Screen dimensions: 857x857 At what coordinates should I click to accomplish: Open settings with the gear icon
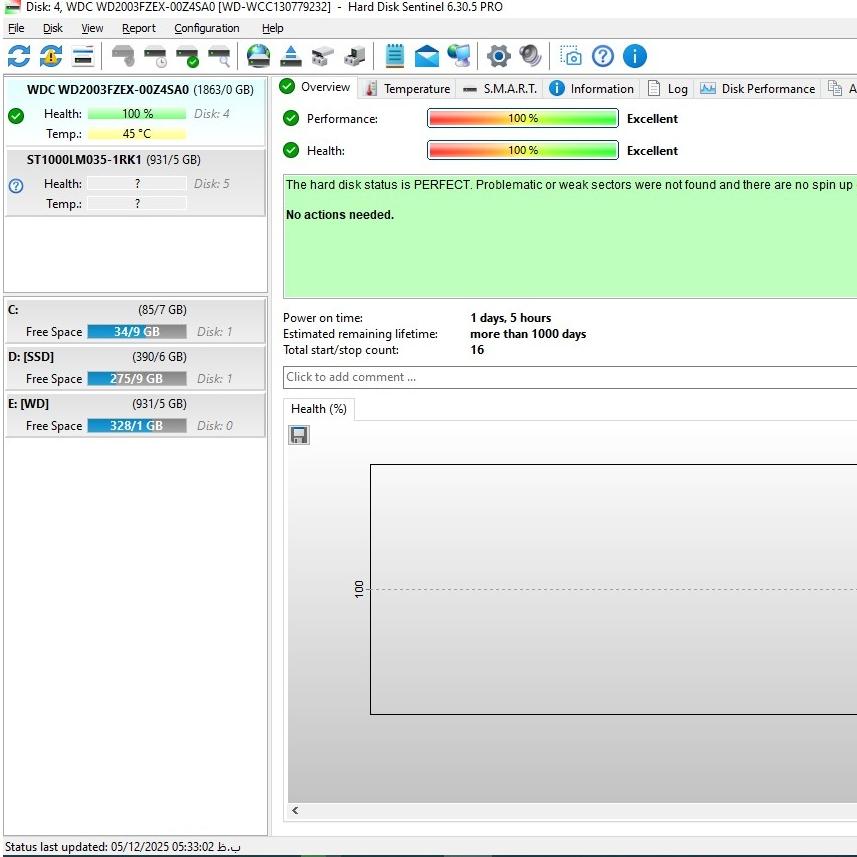pos(497,56)
